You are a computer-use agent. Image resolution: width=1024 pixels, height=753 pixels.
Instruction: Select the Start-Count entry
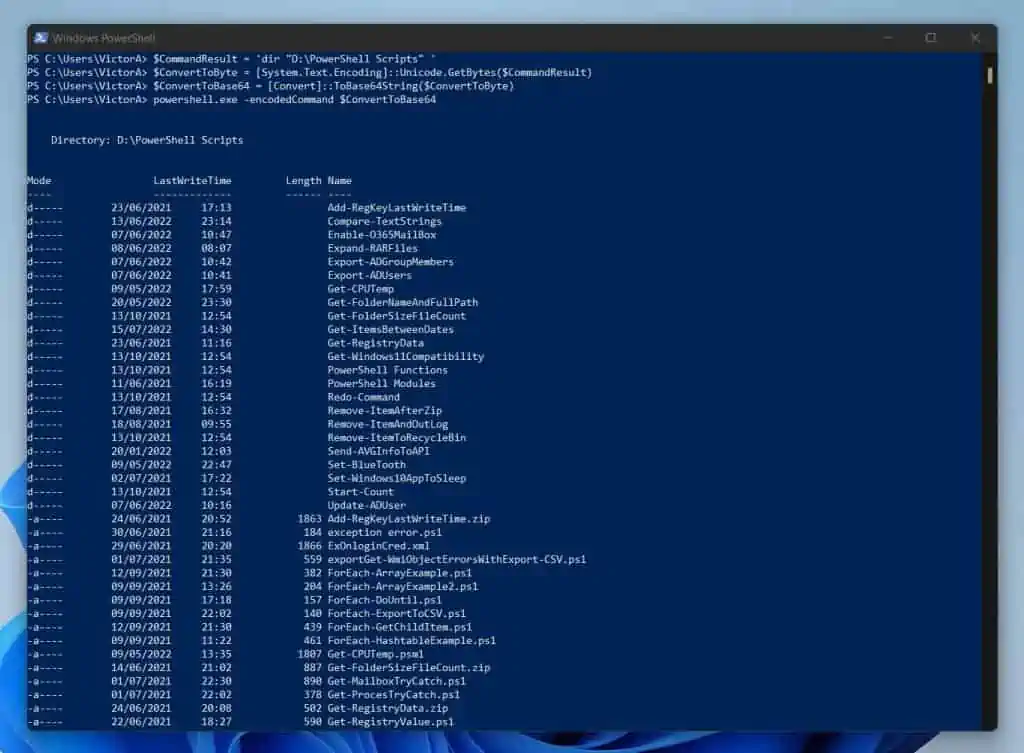point(360,492)
